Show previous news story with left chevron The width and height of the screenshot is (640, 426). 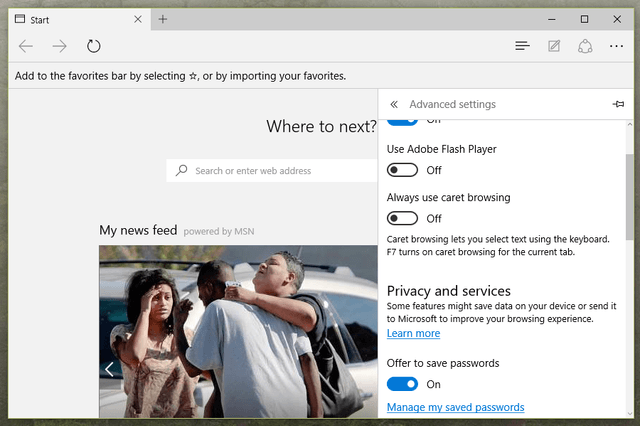coord(109,369)
